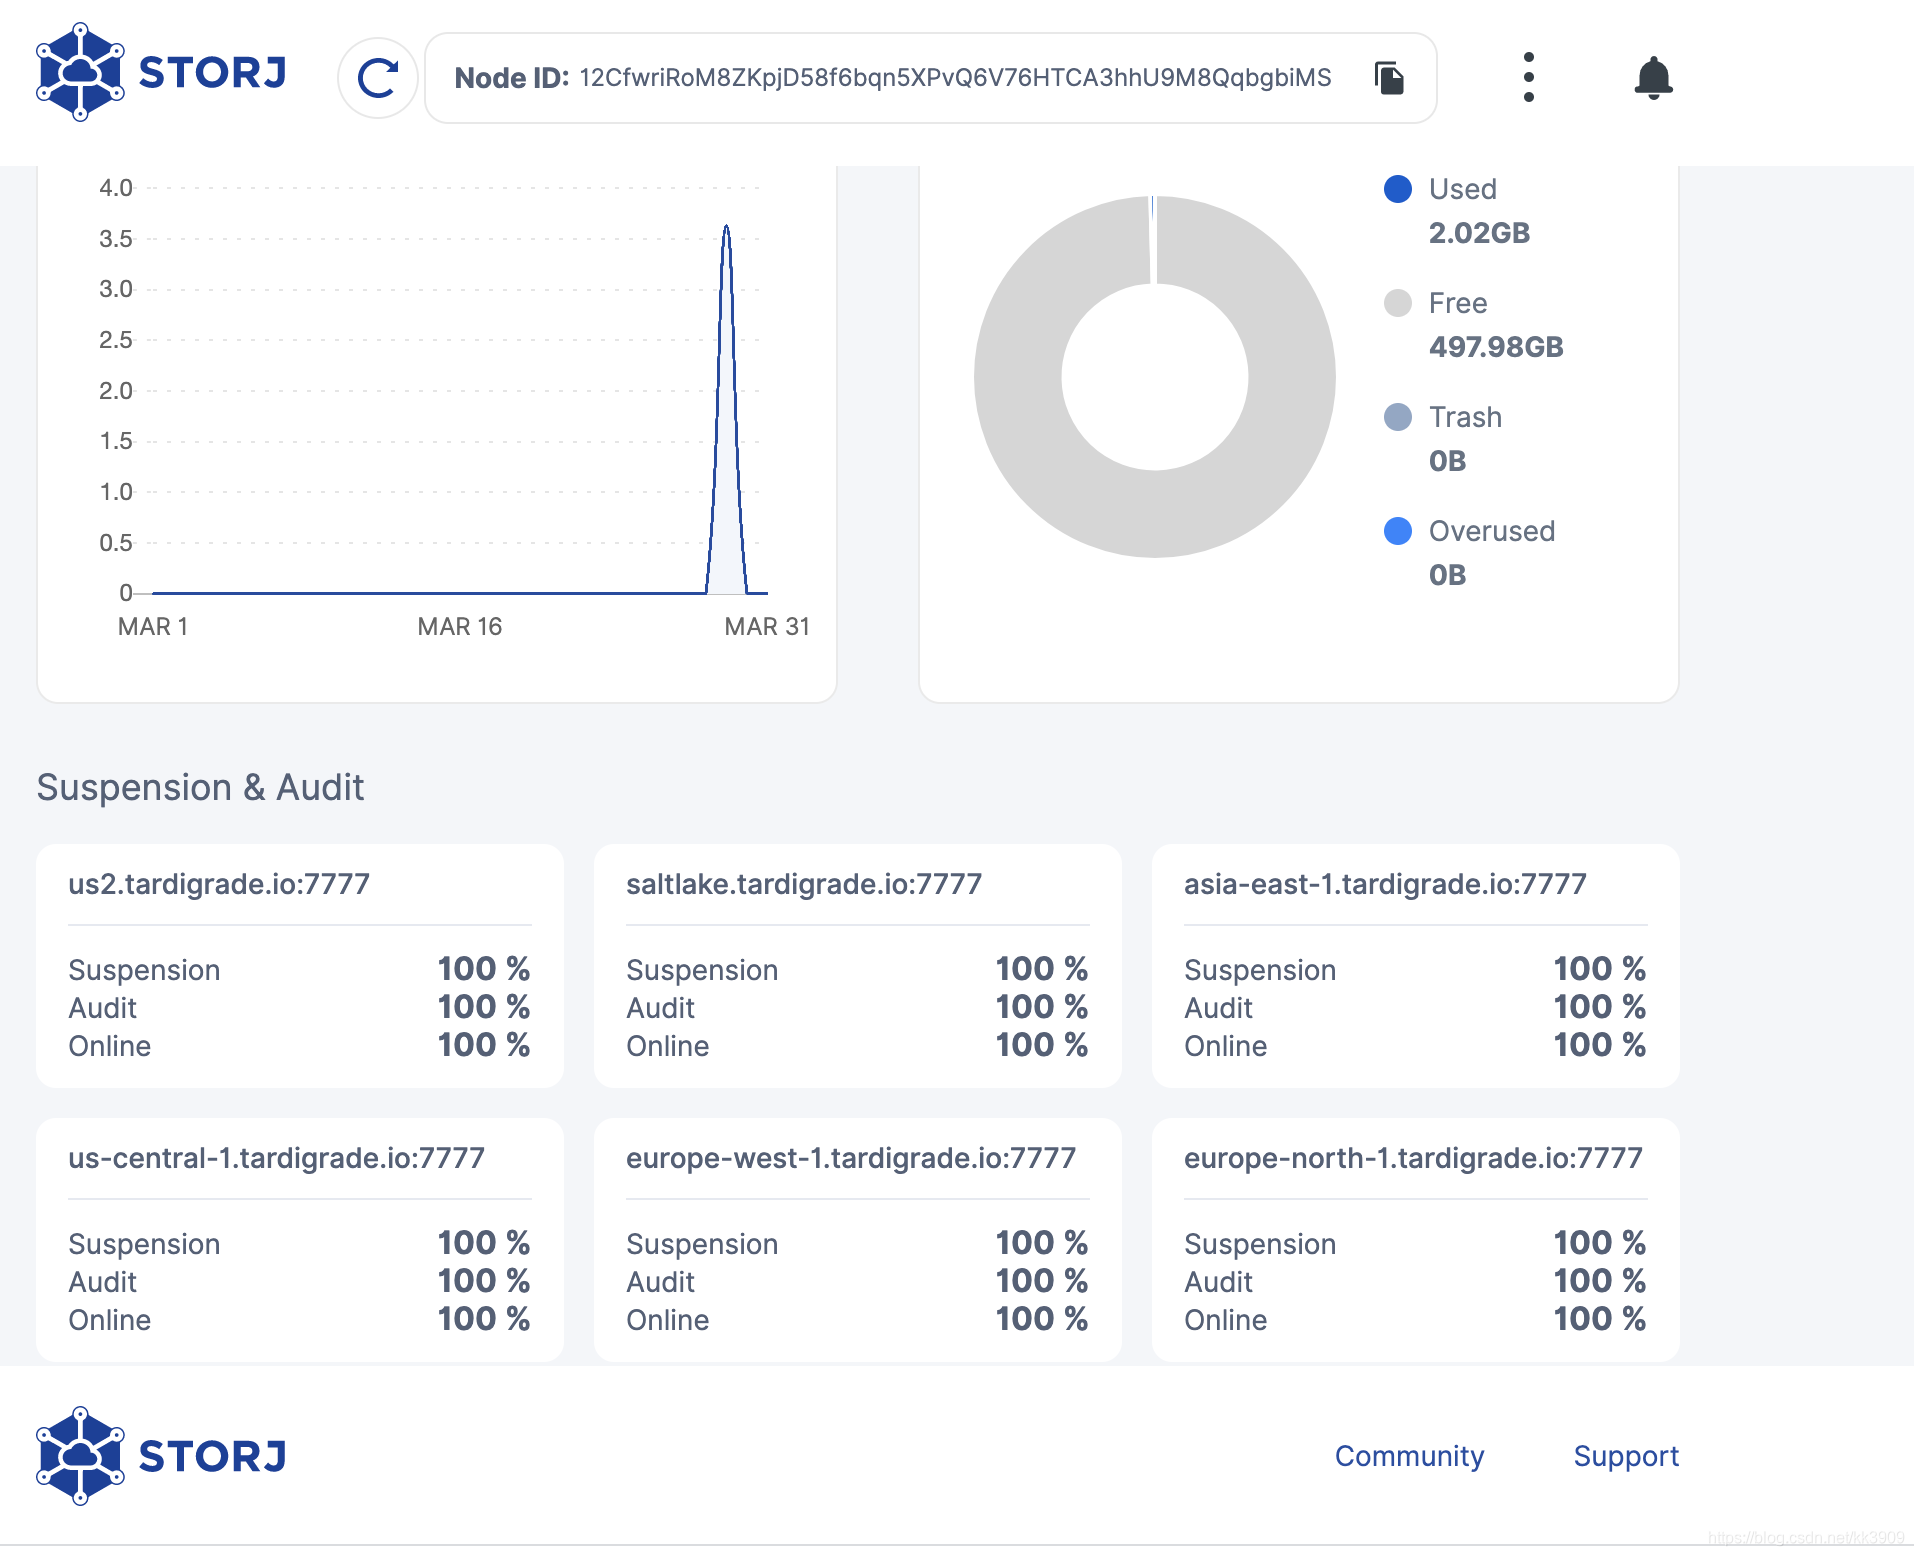Screen dimensions: 1914x1556
Task: Open the notifications bell
Action: coord(1653,77)
